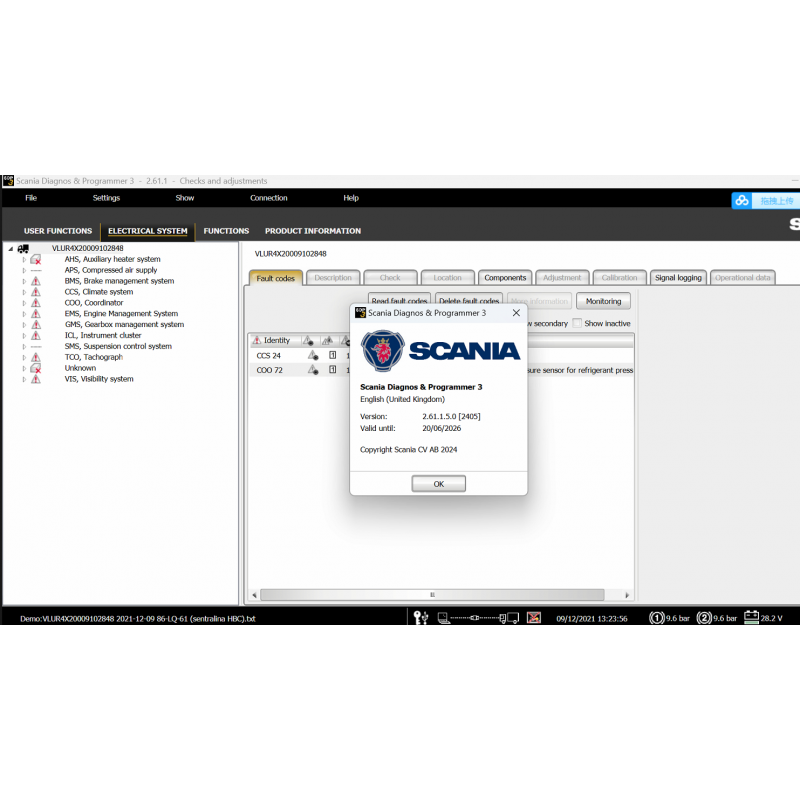
Task: Expand the TCO Tachograph tree entry
Action: point(23,357)
